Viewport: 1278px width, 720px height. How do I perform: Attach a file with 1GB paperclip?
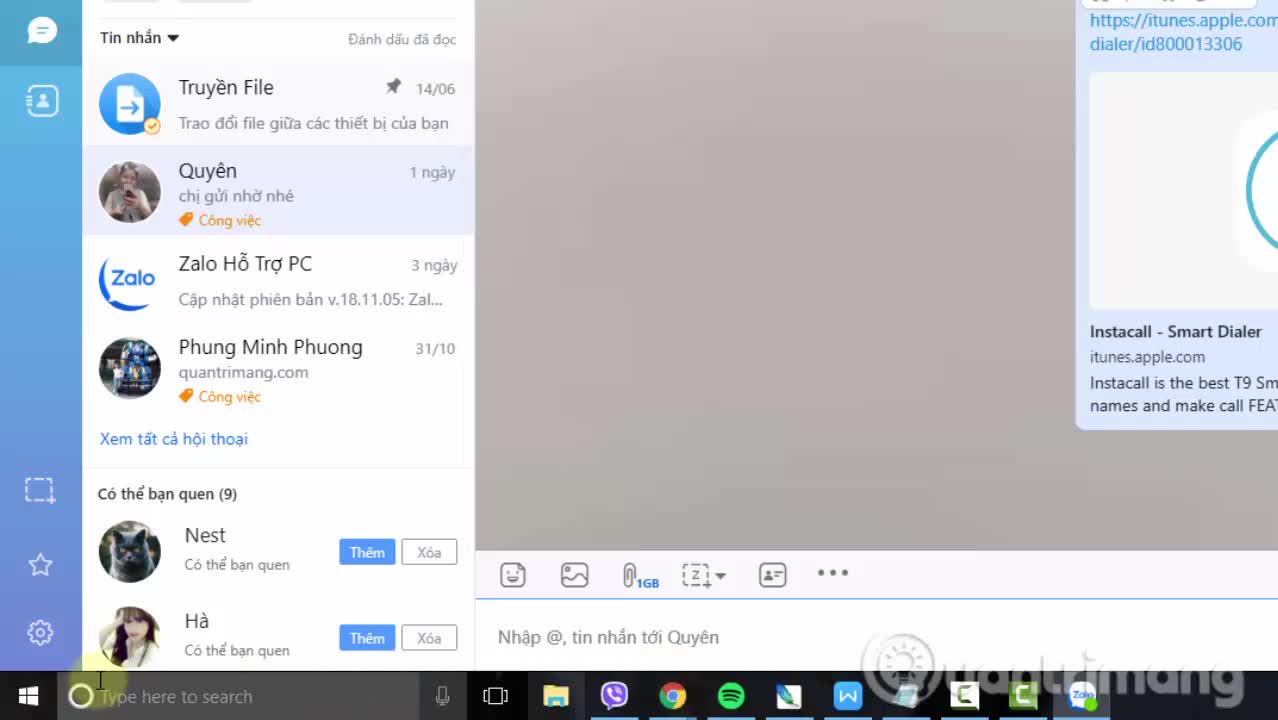click(x=640, y=576)
